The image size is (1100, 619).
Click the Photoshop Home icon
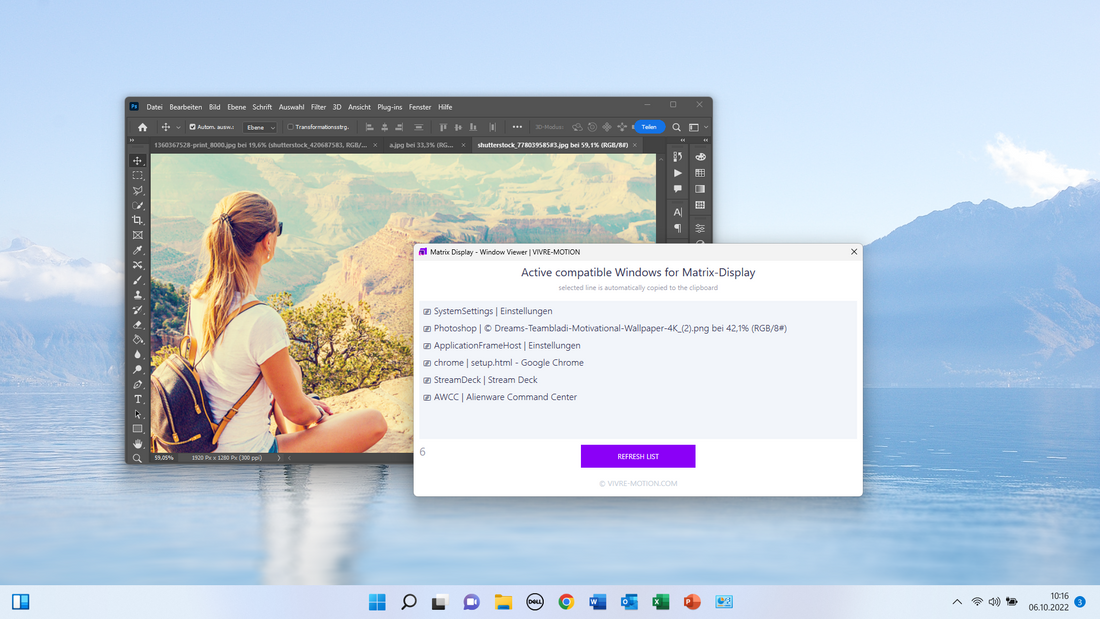(142, 127)
